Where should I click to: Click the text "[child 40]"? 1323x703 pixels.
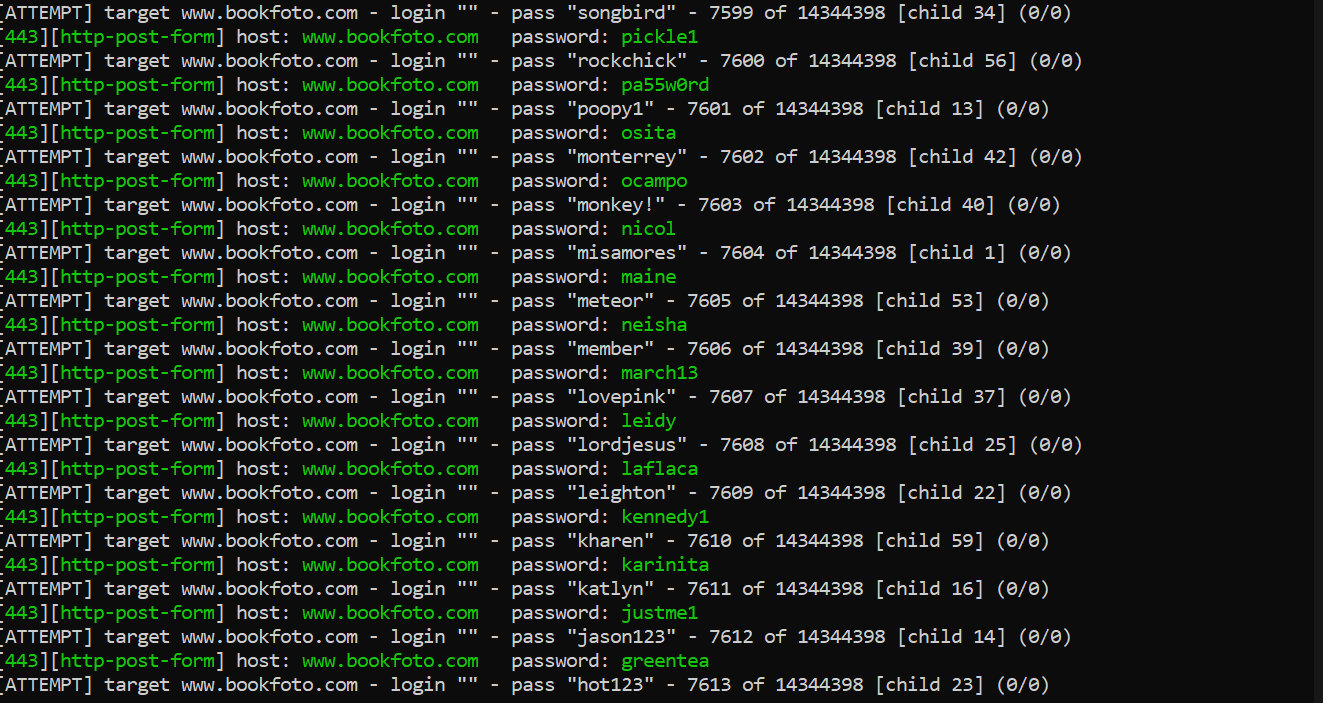pos(939,205)
